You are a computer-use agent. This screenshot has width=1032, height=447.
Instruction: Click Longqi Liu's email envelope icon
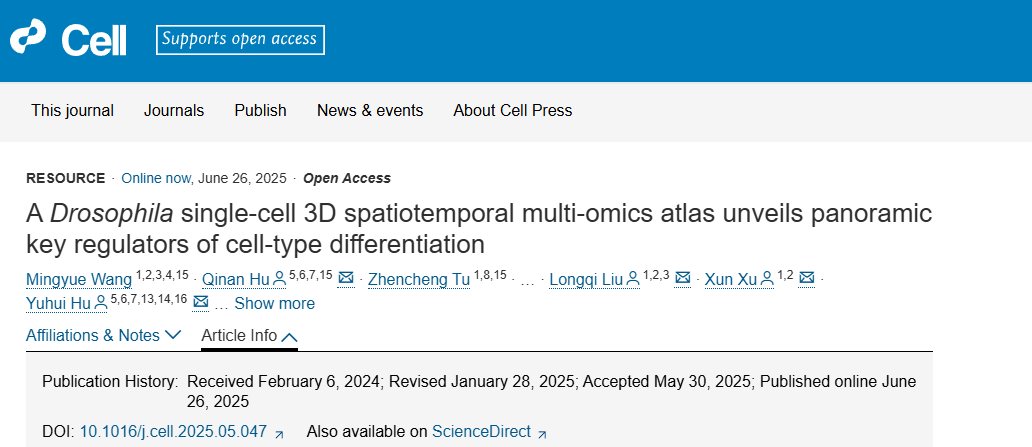point(683,279)
